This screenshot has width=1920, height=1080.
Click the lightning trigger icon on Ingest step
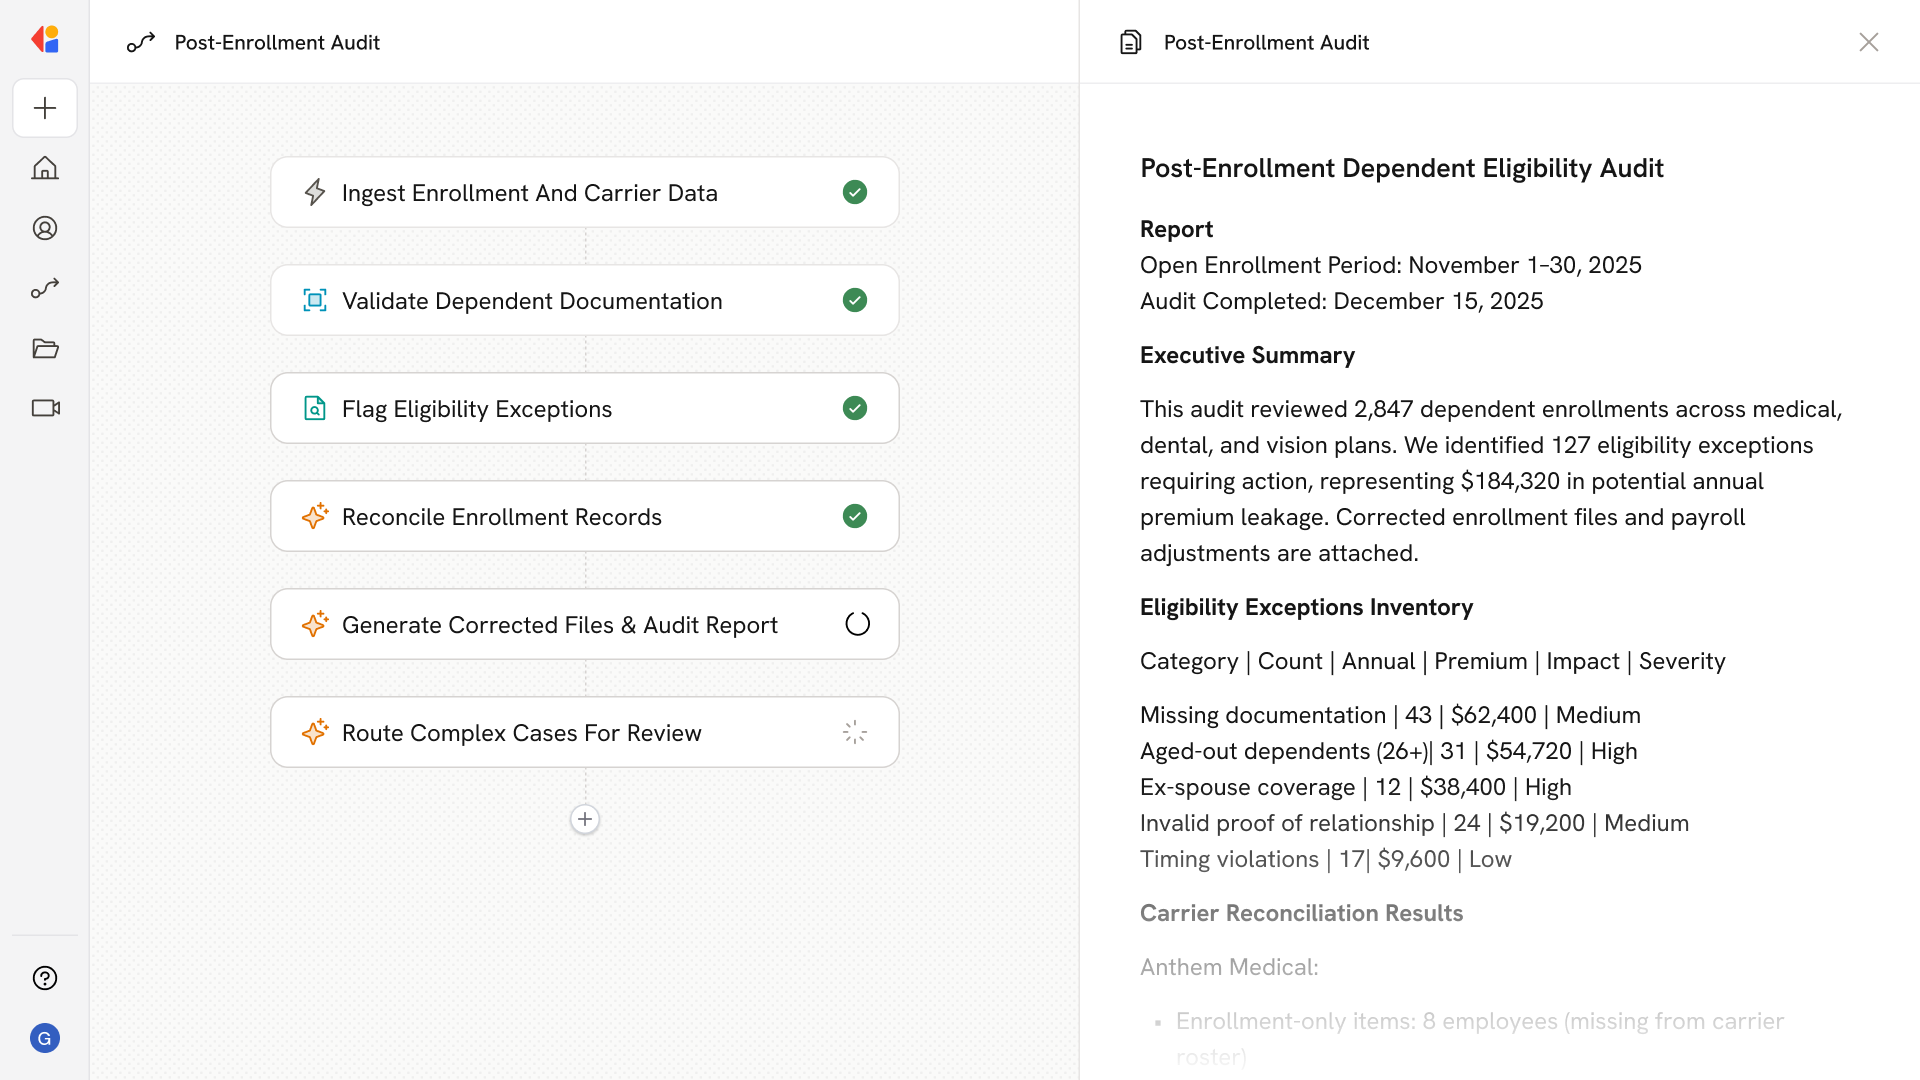(315, 192)
